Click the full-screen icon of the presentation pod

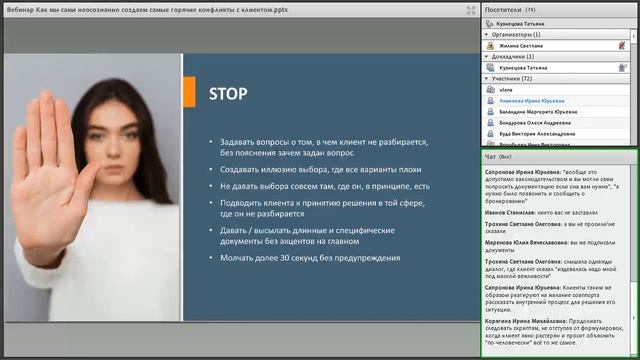471,10
